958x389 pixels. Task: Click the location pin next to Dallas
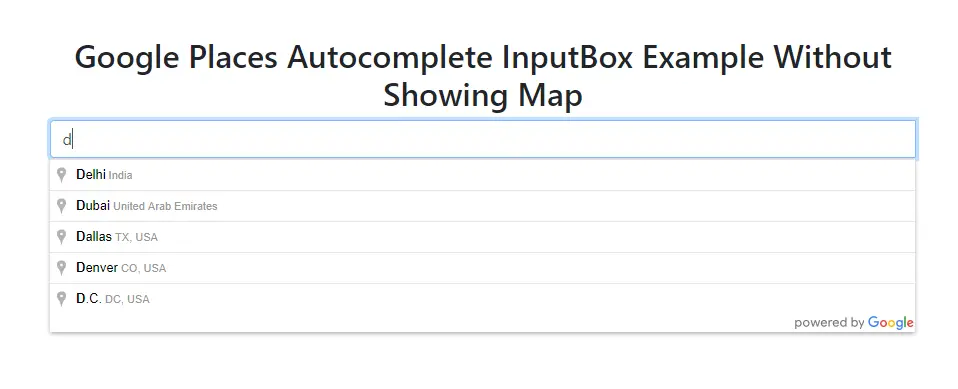61,238
